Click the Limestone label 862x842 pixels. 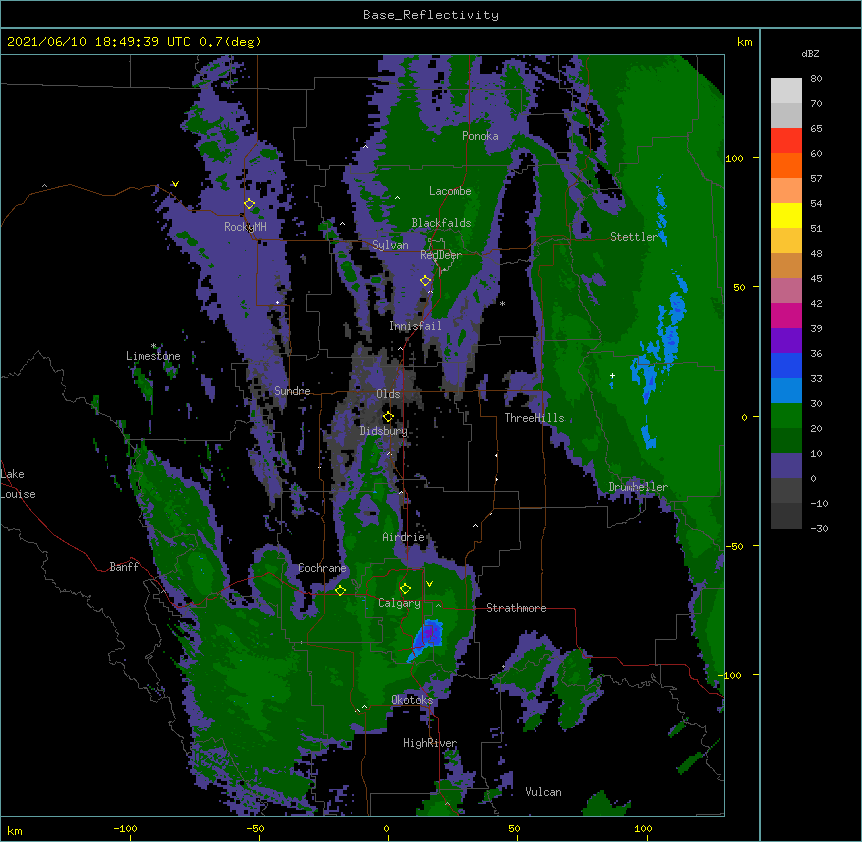(x=153, y=356)
